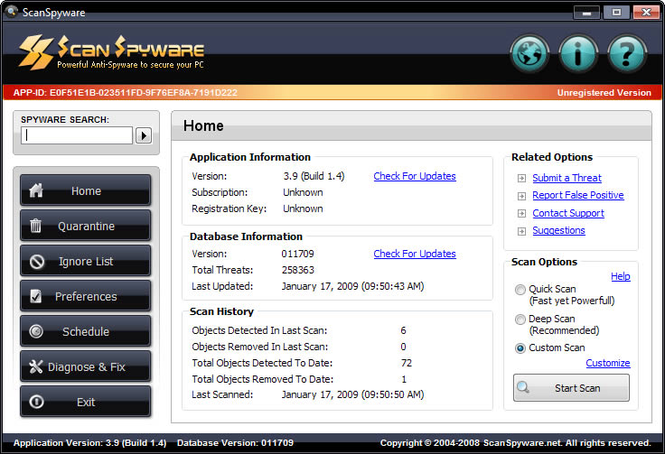This screenshot has height=454, width=665.
Task: Click the total threats value 258363
Action: (298, 270)
